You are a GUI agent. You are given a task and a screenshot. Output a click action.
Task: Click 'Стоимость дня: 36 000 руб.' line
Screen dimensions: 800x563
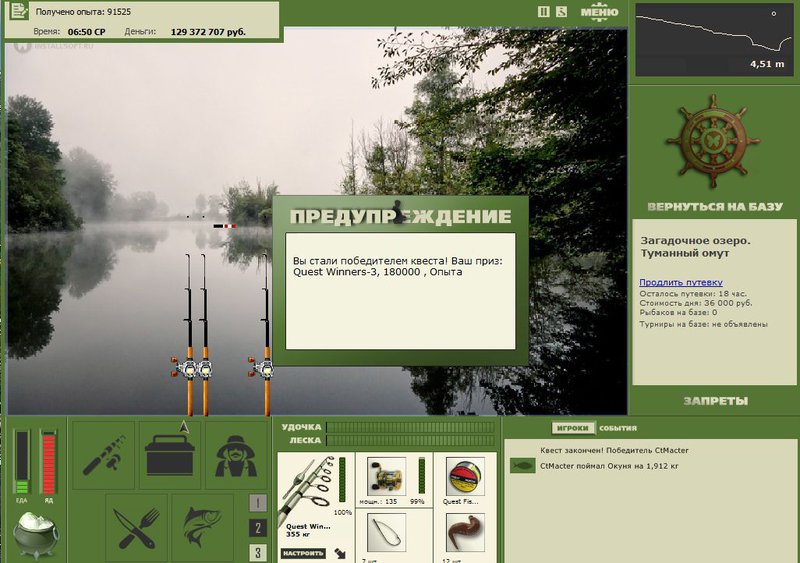pyautogui.click(x=696, y=303)
